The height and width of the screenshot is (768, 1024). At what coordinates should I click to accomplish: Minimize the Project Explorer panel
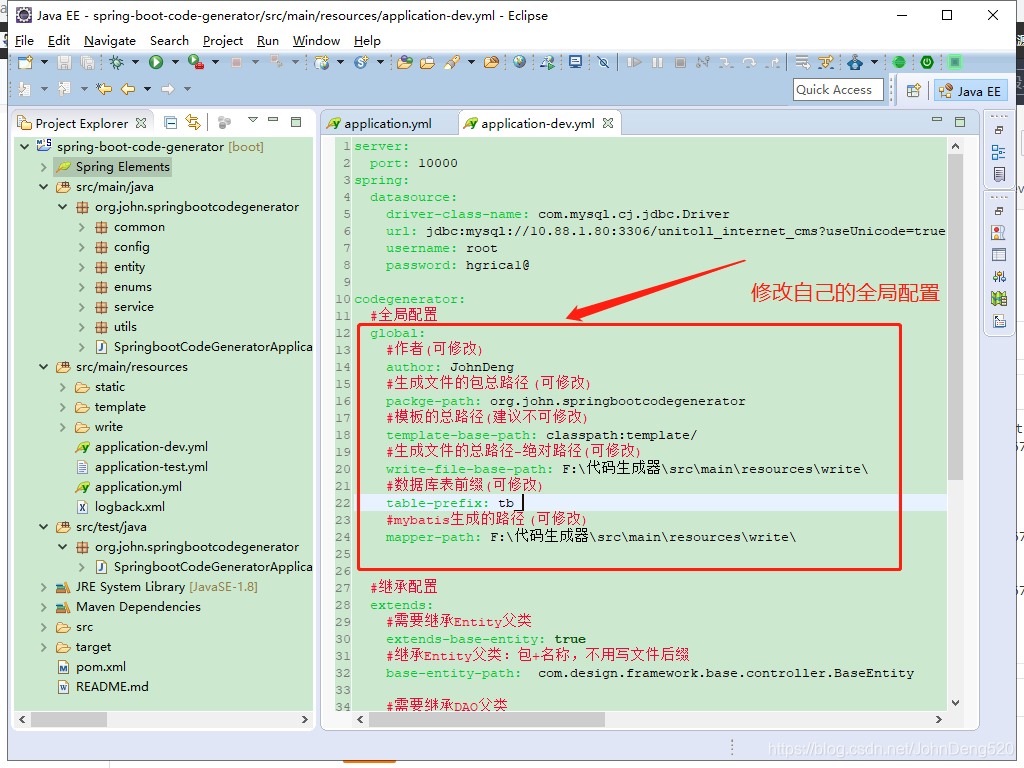click(x=274, y=121)
